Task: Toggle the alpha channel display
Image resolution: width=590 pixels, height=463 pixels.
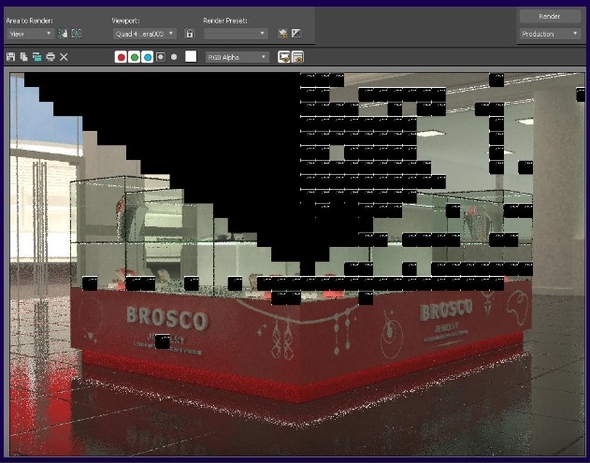Action: coord(161,57)
